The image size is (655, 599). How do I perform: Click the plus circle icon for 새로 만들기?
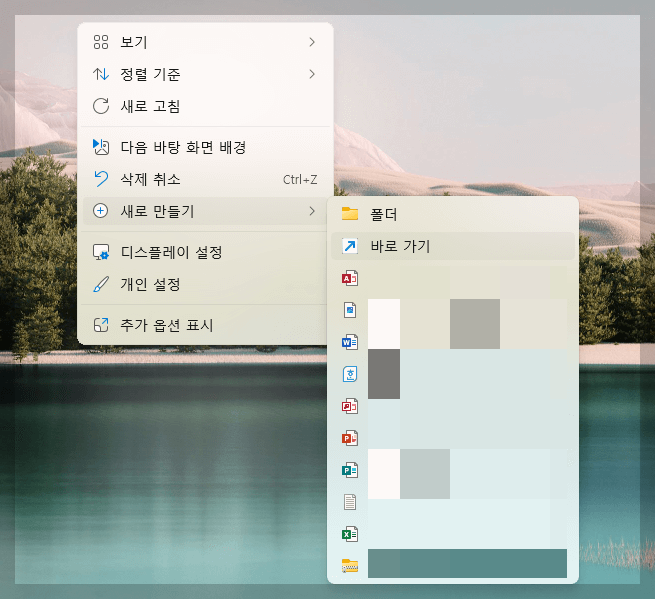[x=100, y=211]
